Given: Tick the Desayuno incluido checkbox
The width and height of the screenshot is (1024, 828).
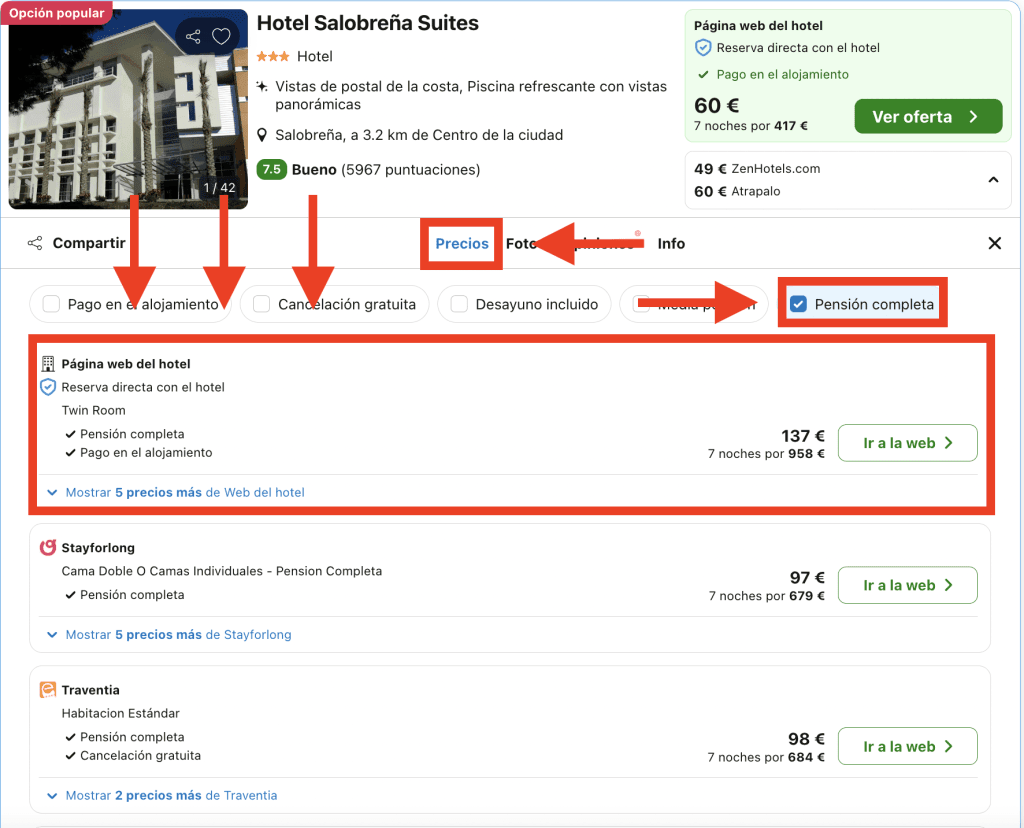Looking at the screenshot, I should [x=459, y=304].
